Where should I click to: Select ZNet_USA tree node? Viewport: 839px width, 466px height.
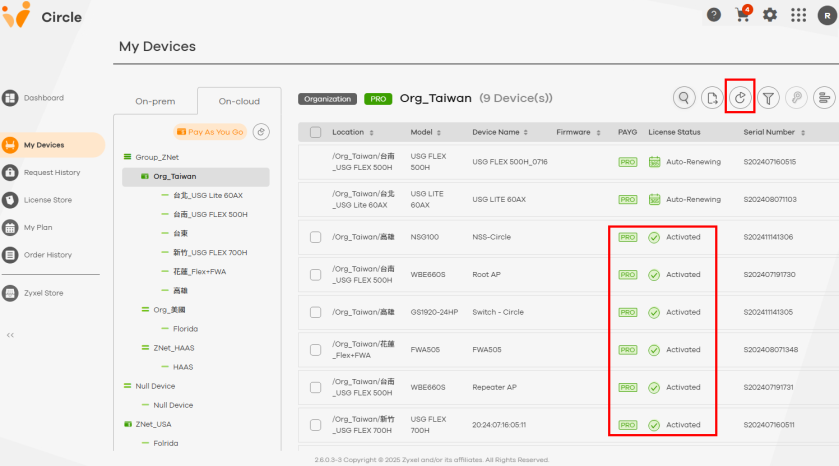[153, 424]
